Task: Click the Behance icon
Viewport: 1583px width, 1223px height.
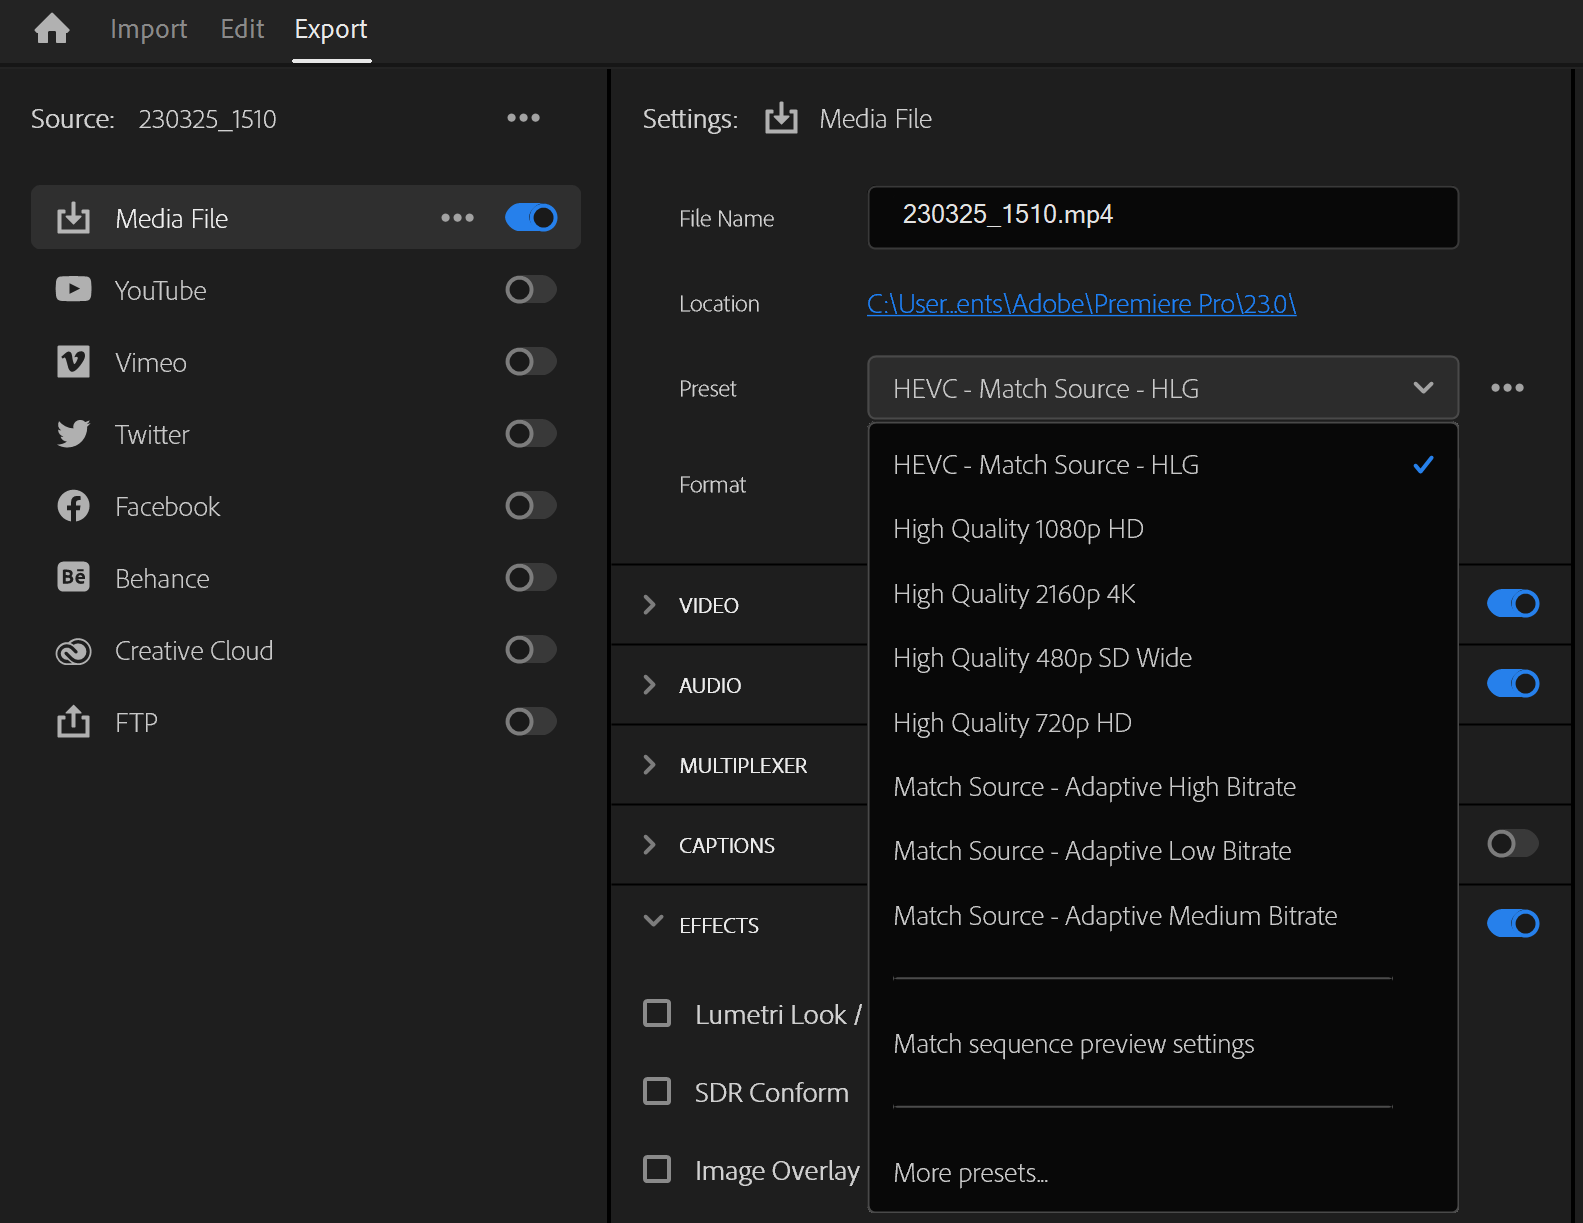Action: 73,578
